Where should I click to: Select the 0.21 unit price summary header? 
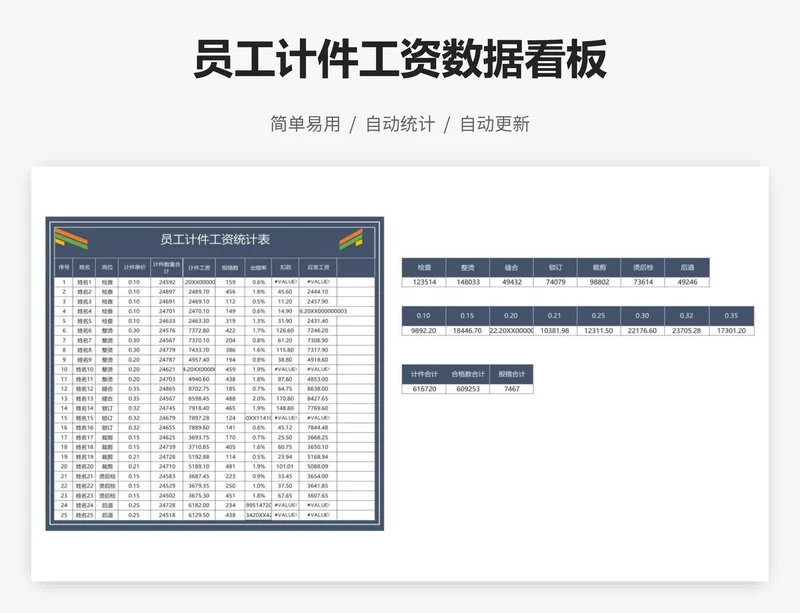[555, 316]
